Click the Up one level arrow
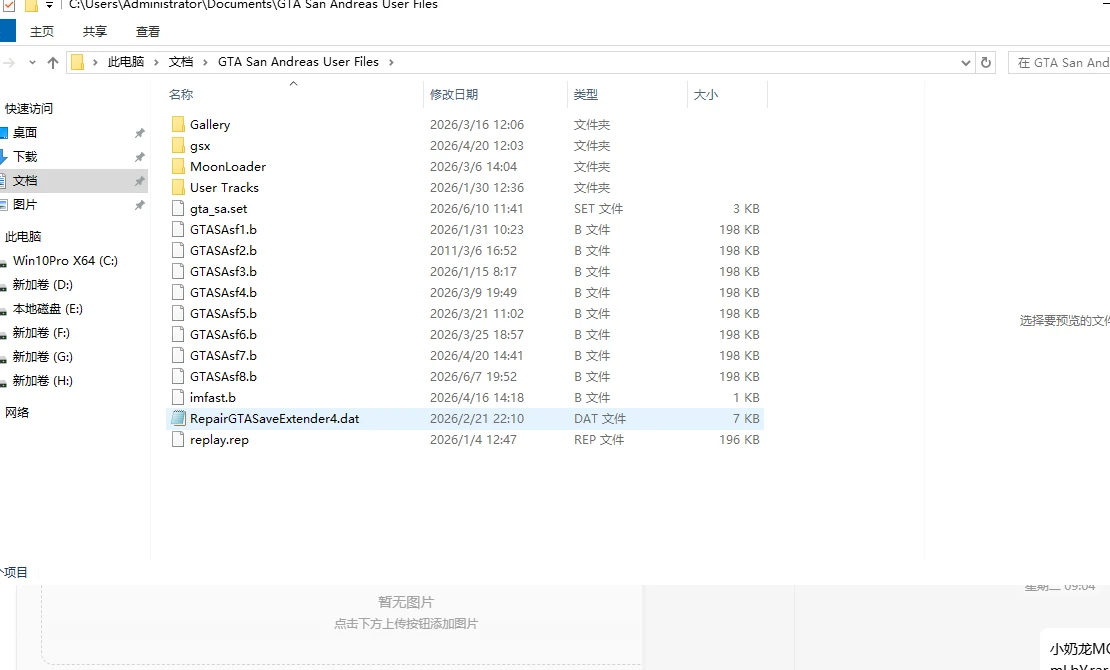 (x=52, y=62)
